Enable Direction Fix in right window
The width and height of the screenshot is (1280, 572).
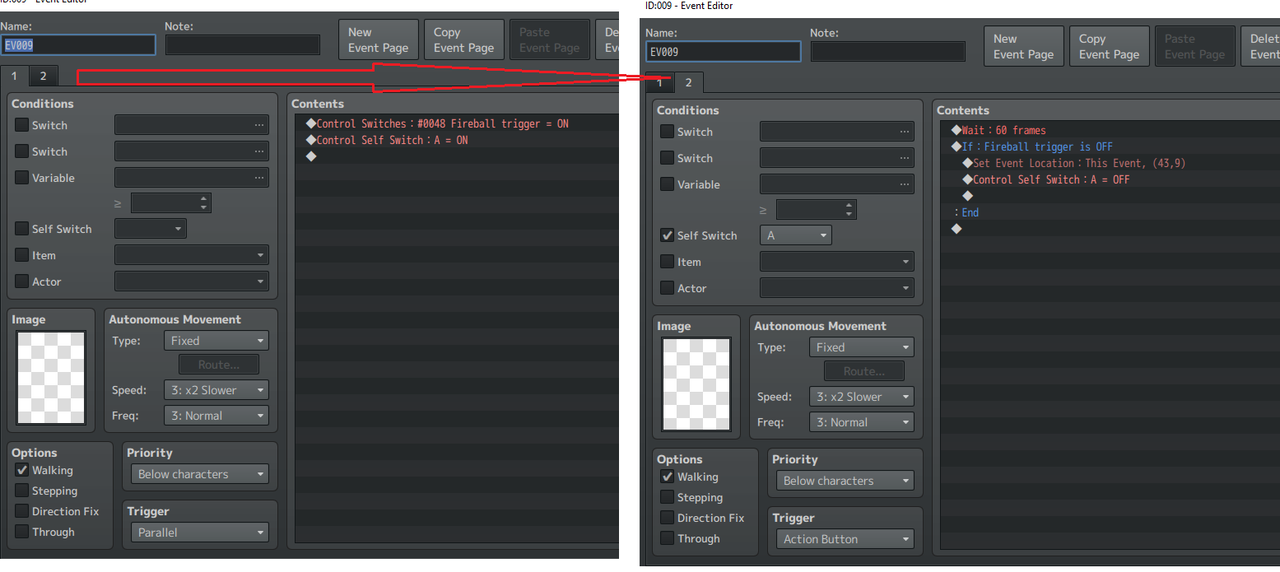pos(667,518)
